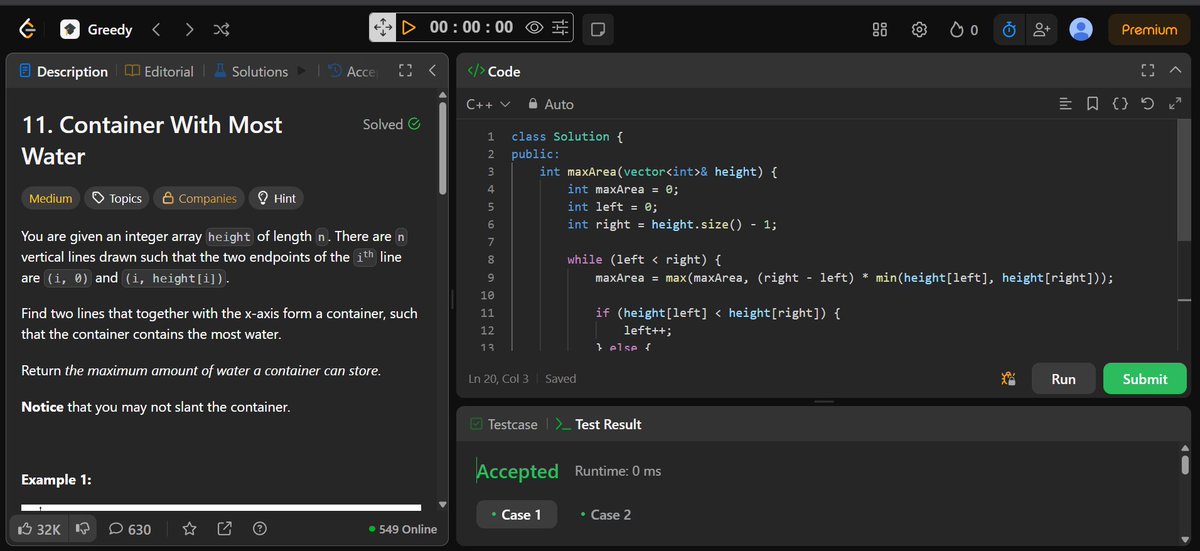1200x551 pixels.
Task: Click the Medium difficulty tag
Action: [x=50, y=198]
